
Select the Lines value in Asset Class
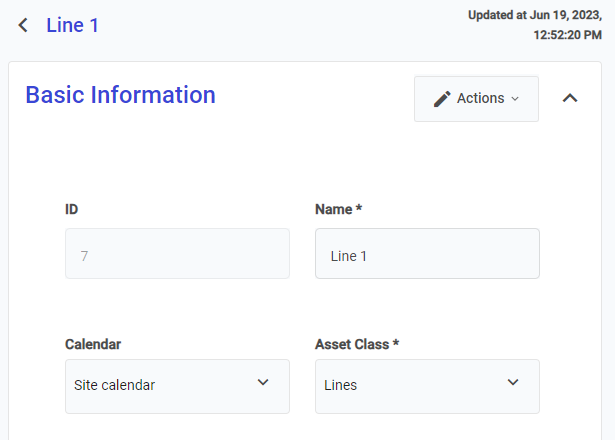pyautogui.click(x=341, y=385)
